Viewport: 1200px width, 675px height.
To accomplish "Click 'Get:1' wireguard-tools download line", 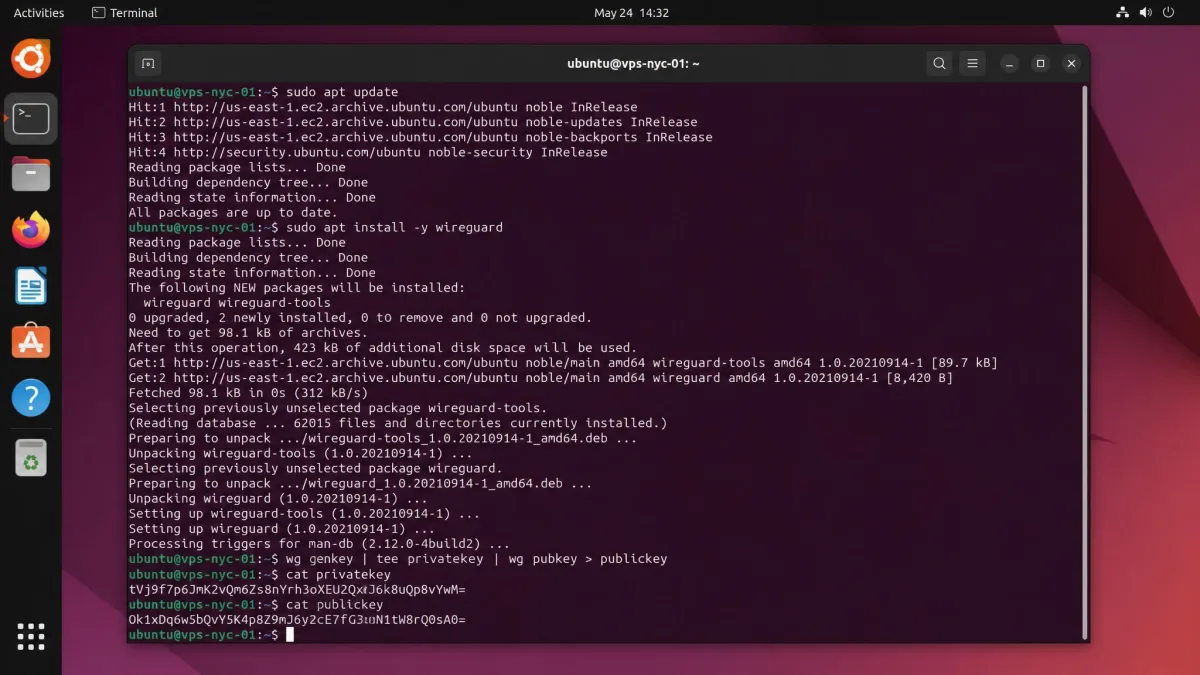I will (563, 362).
